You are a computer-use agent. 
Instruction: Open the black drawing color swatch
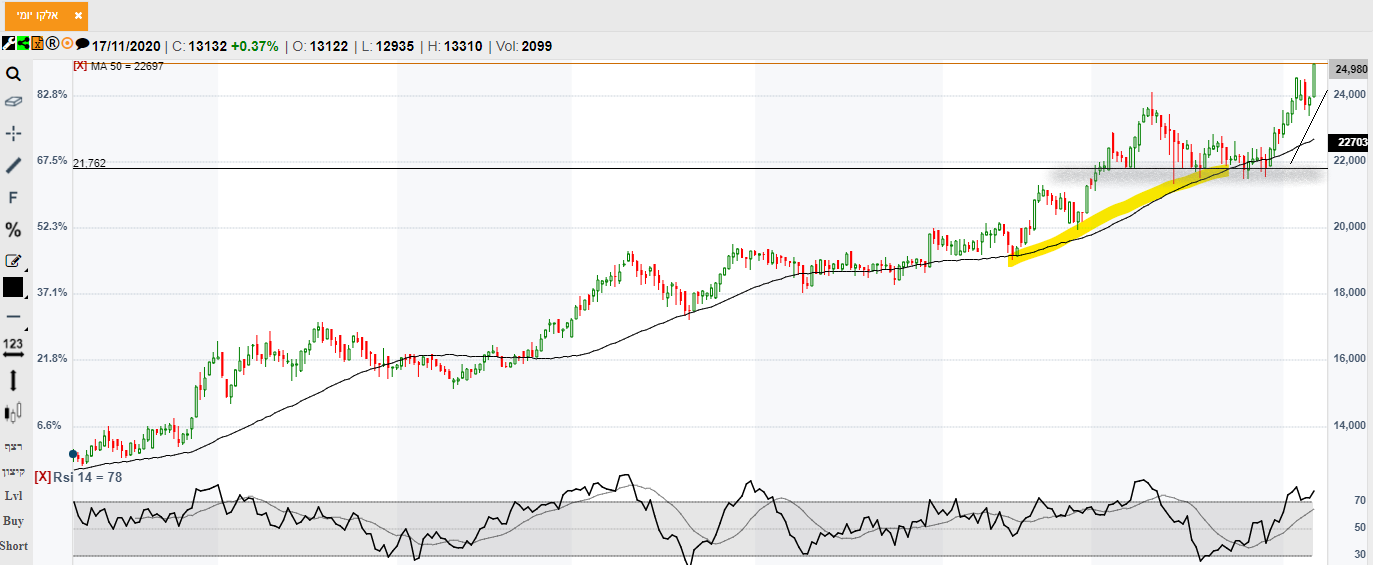(x=13, y=287)
